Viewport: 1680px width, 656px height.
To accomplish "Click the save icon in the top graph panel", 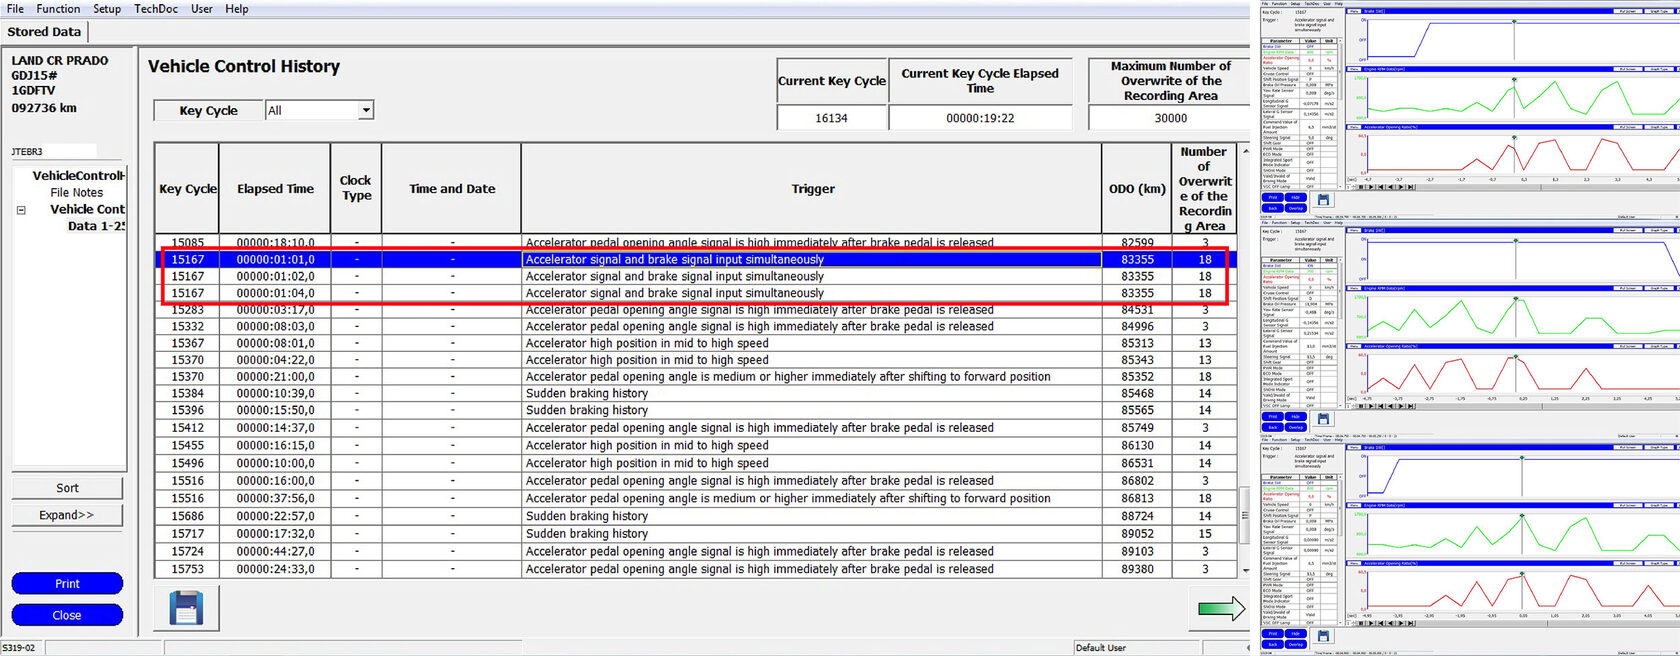I will 1323,200.
